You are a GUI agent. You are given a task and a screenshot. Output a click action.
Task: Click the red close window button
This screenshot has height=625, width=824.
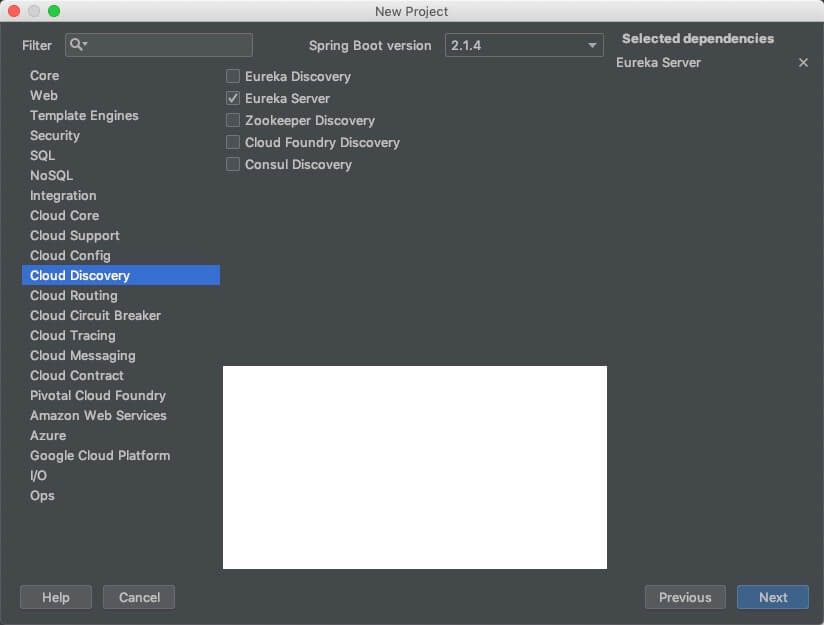[x=14, y=11]
